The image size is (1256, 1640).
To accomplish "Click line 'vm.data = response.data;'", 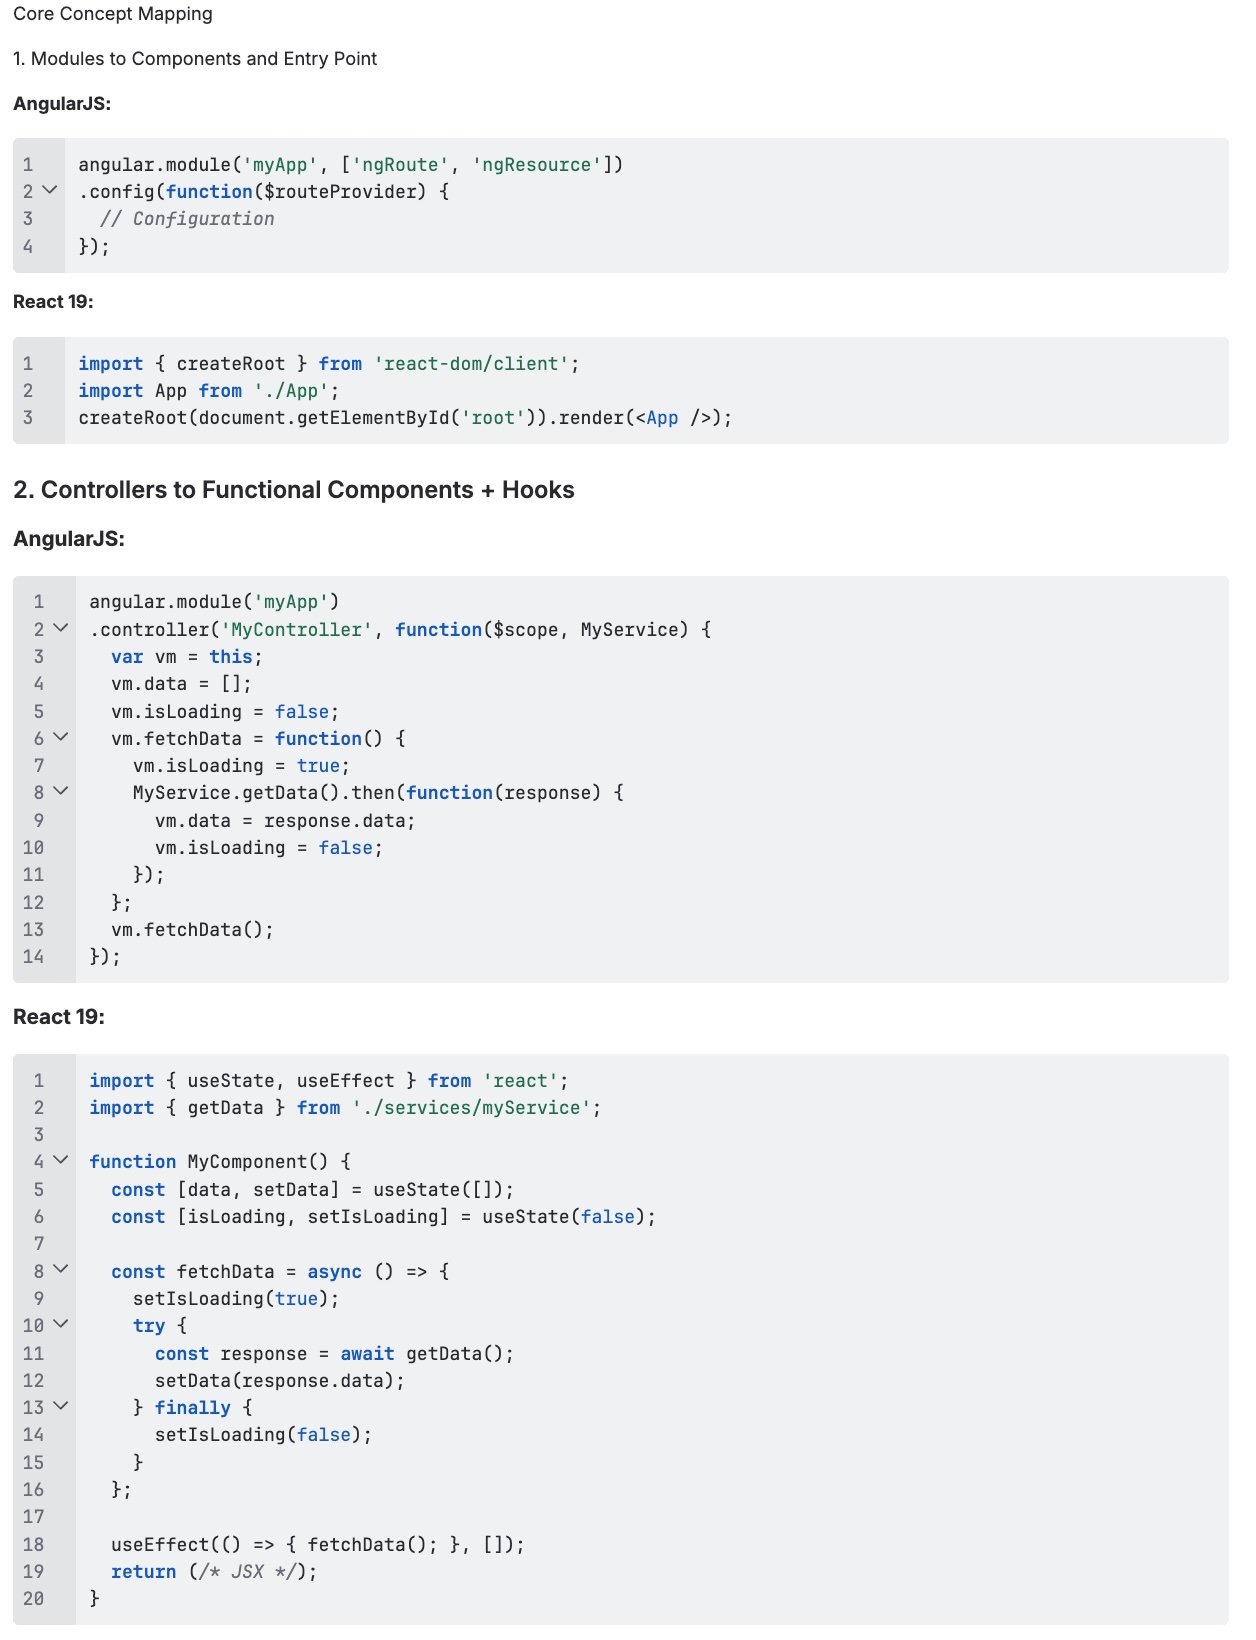I will pos(285,821).
